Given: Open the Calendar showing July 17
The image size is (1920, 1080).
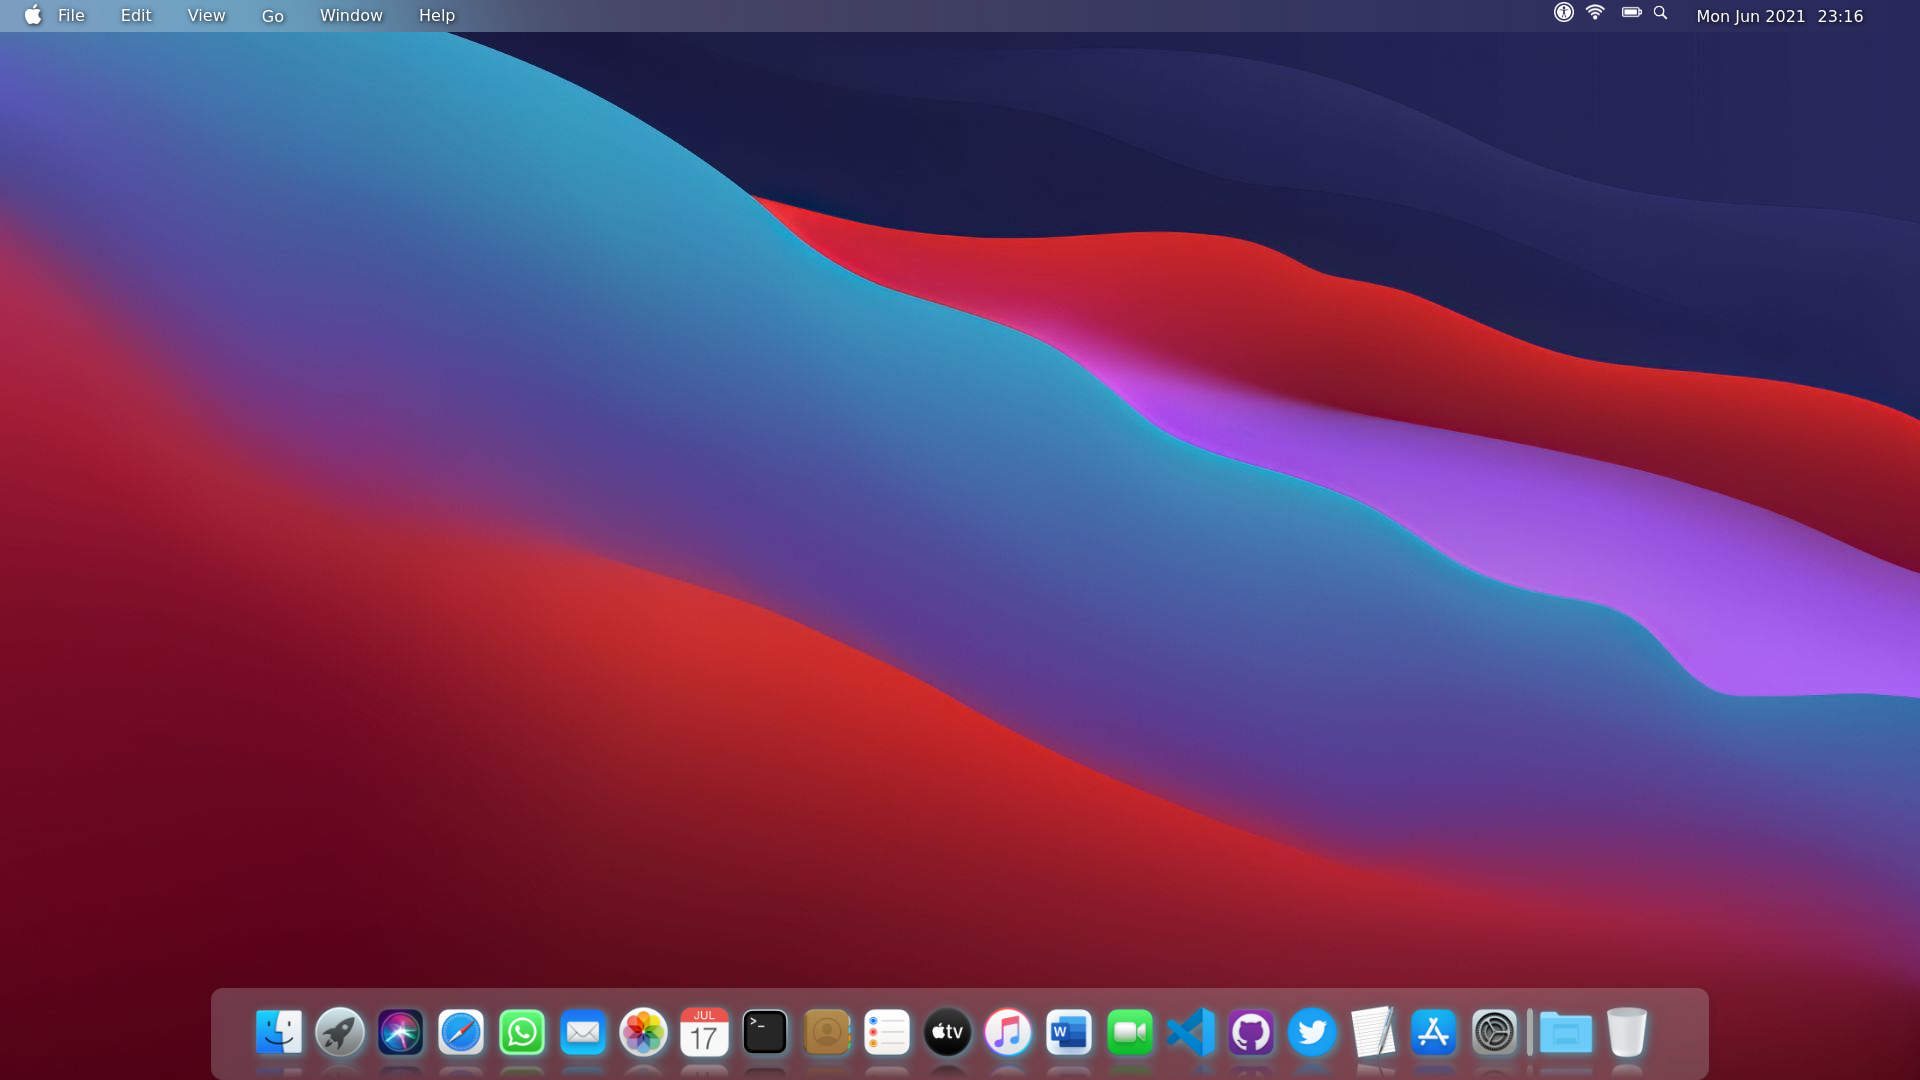Looking at the screenshot, I should (x=704, y=1032).
